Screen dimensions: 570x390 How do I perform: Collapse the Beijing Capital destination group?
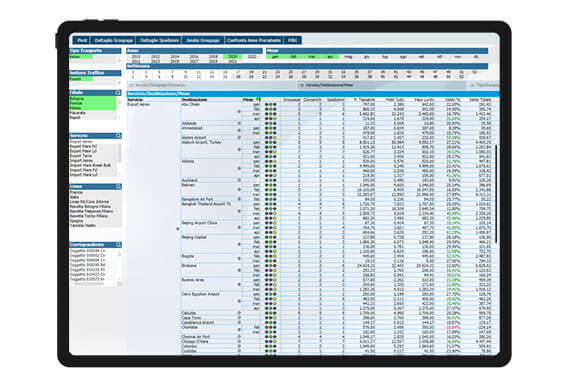pos(239,244)
